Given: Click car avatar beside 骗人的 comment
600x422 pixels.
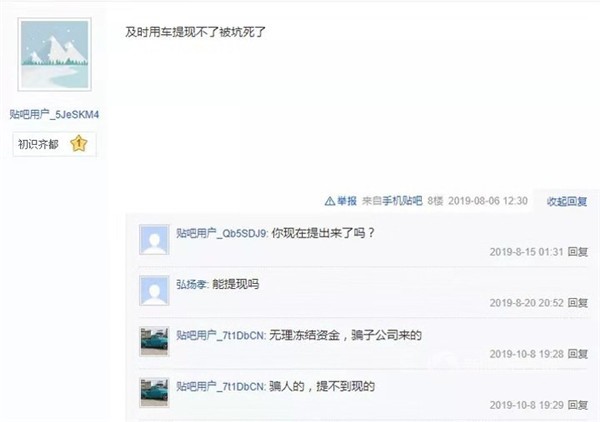Looking at the screenshot, I should (x=154, y=392).
